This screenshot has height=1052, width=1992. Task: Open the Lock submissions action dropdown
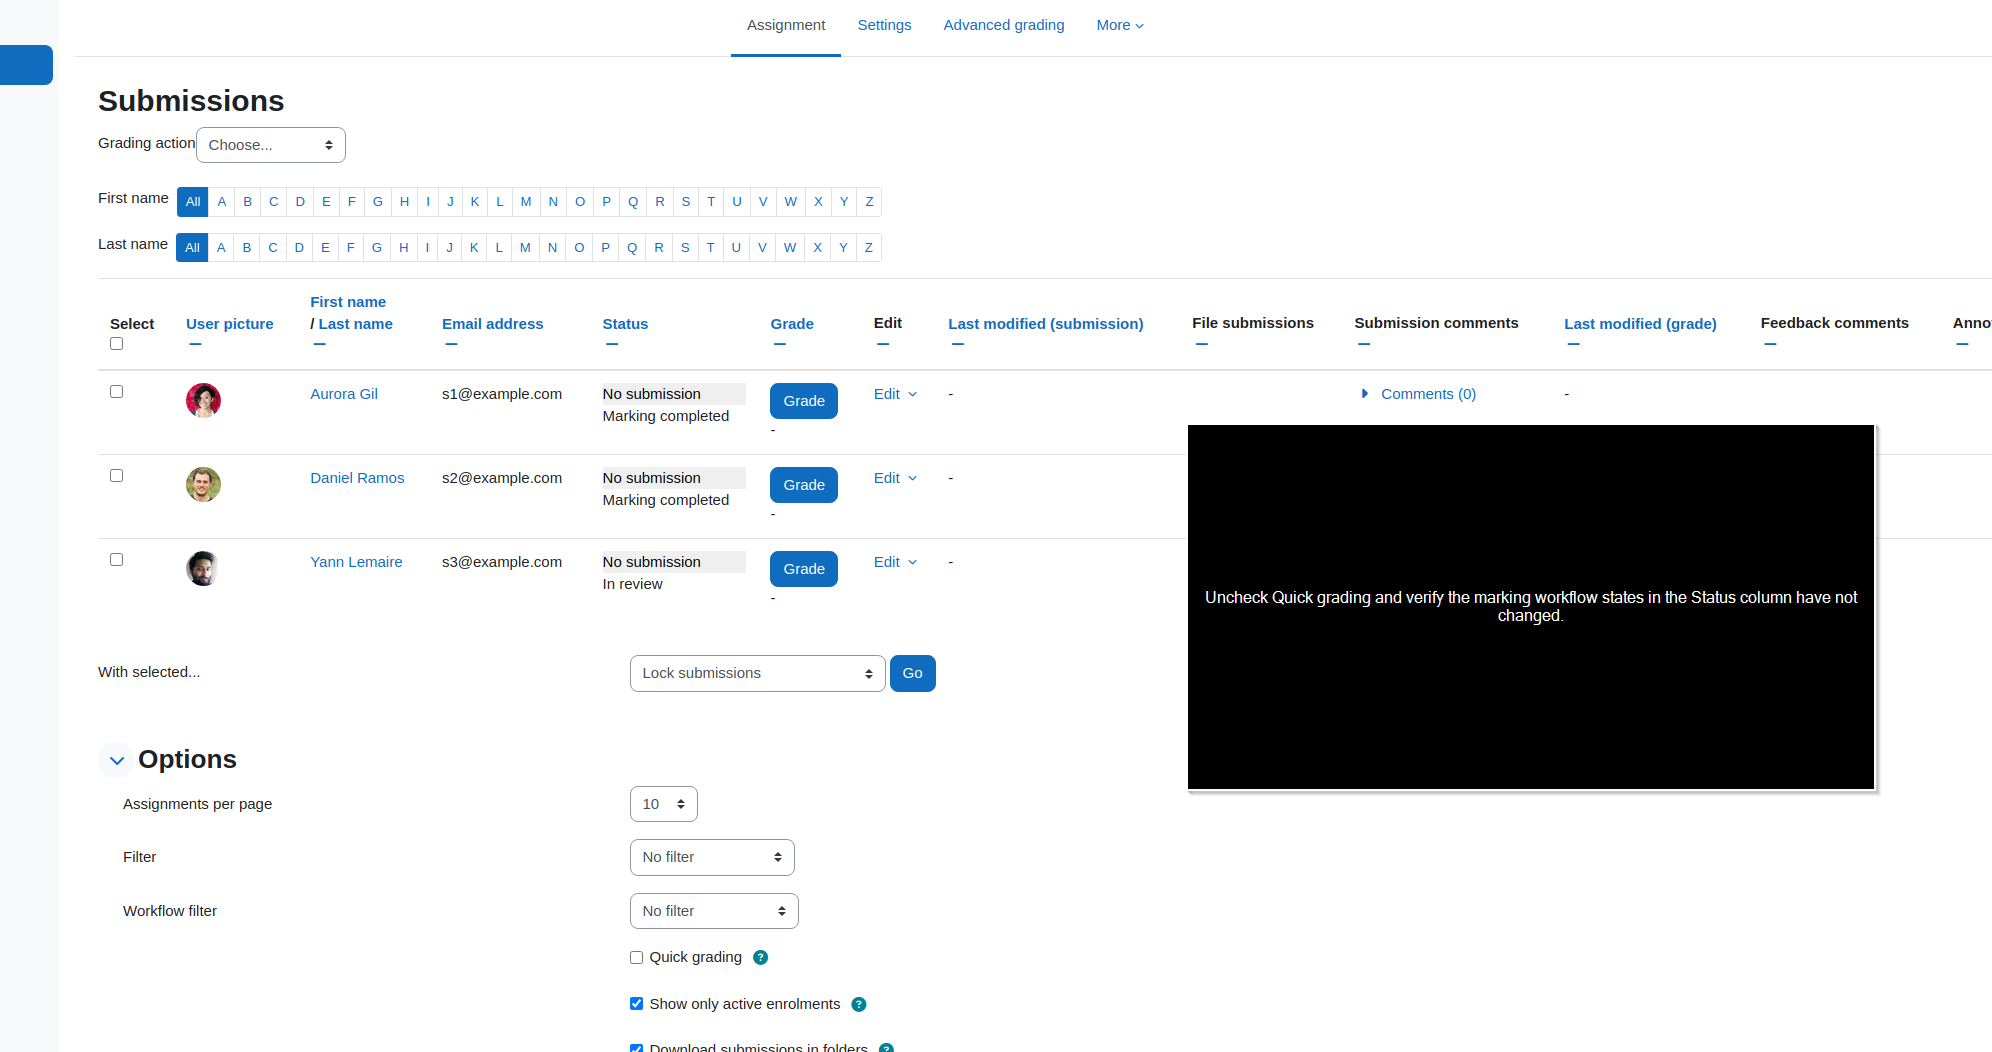point(757,673)
